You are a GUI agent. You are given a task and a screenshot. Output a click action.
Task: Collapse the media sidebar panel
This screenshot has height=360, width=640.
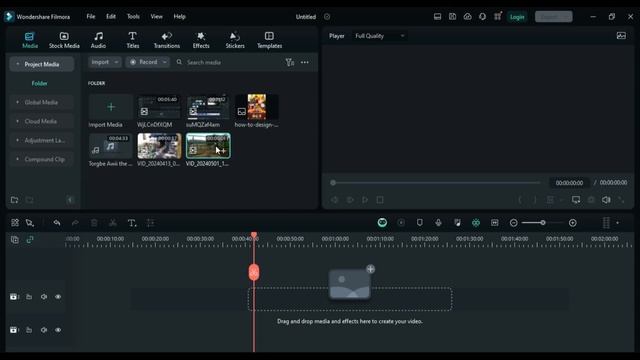tap(70, 200)
